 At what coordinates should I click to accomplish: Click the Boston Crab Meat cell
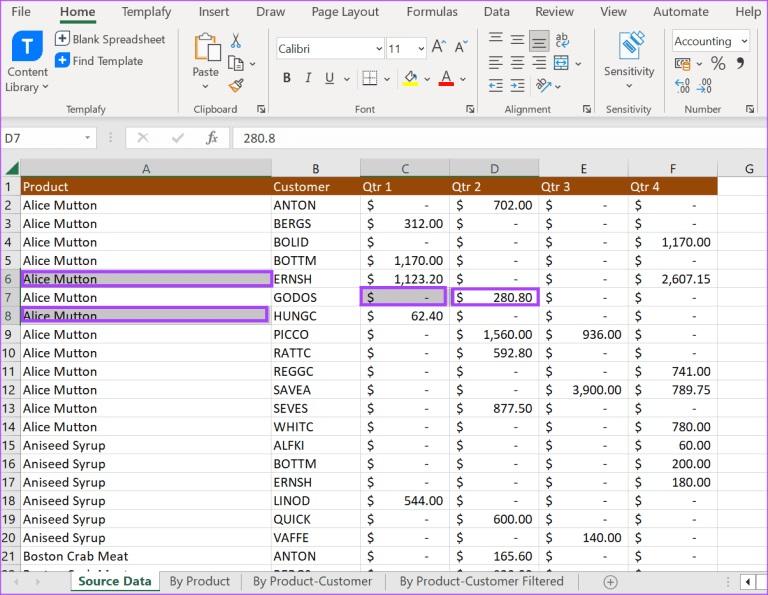146,556
